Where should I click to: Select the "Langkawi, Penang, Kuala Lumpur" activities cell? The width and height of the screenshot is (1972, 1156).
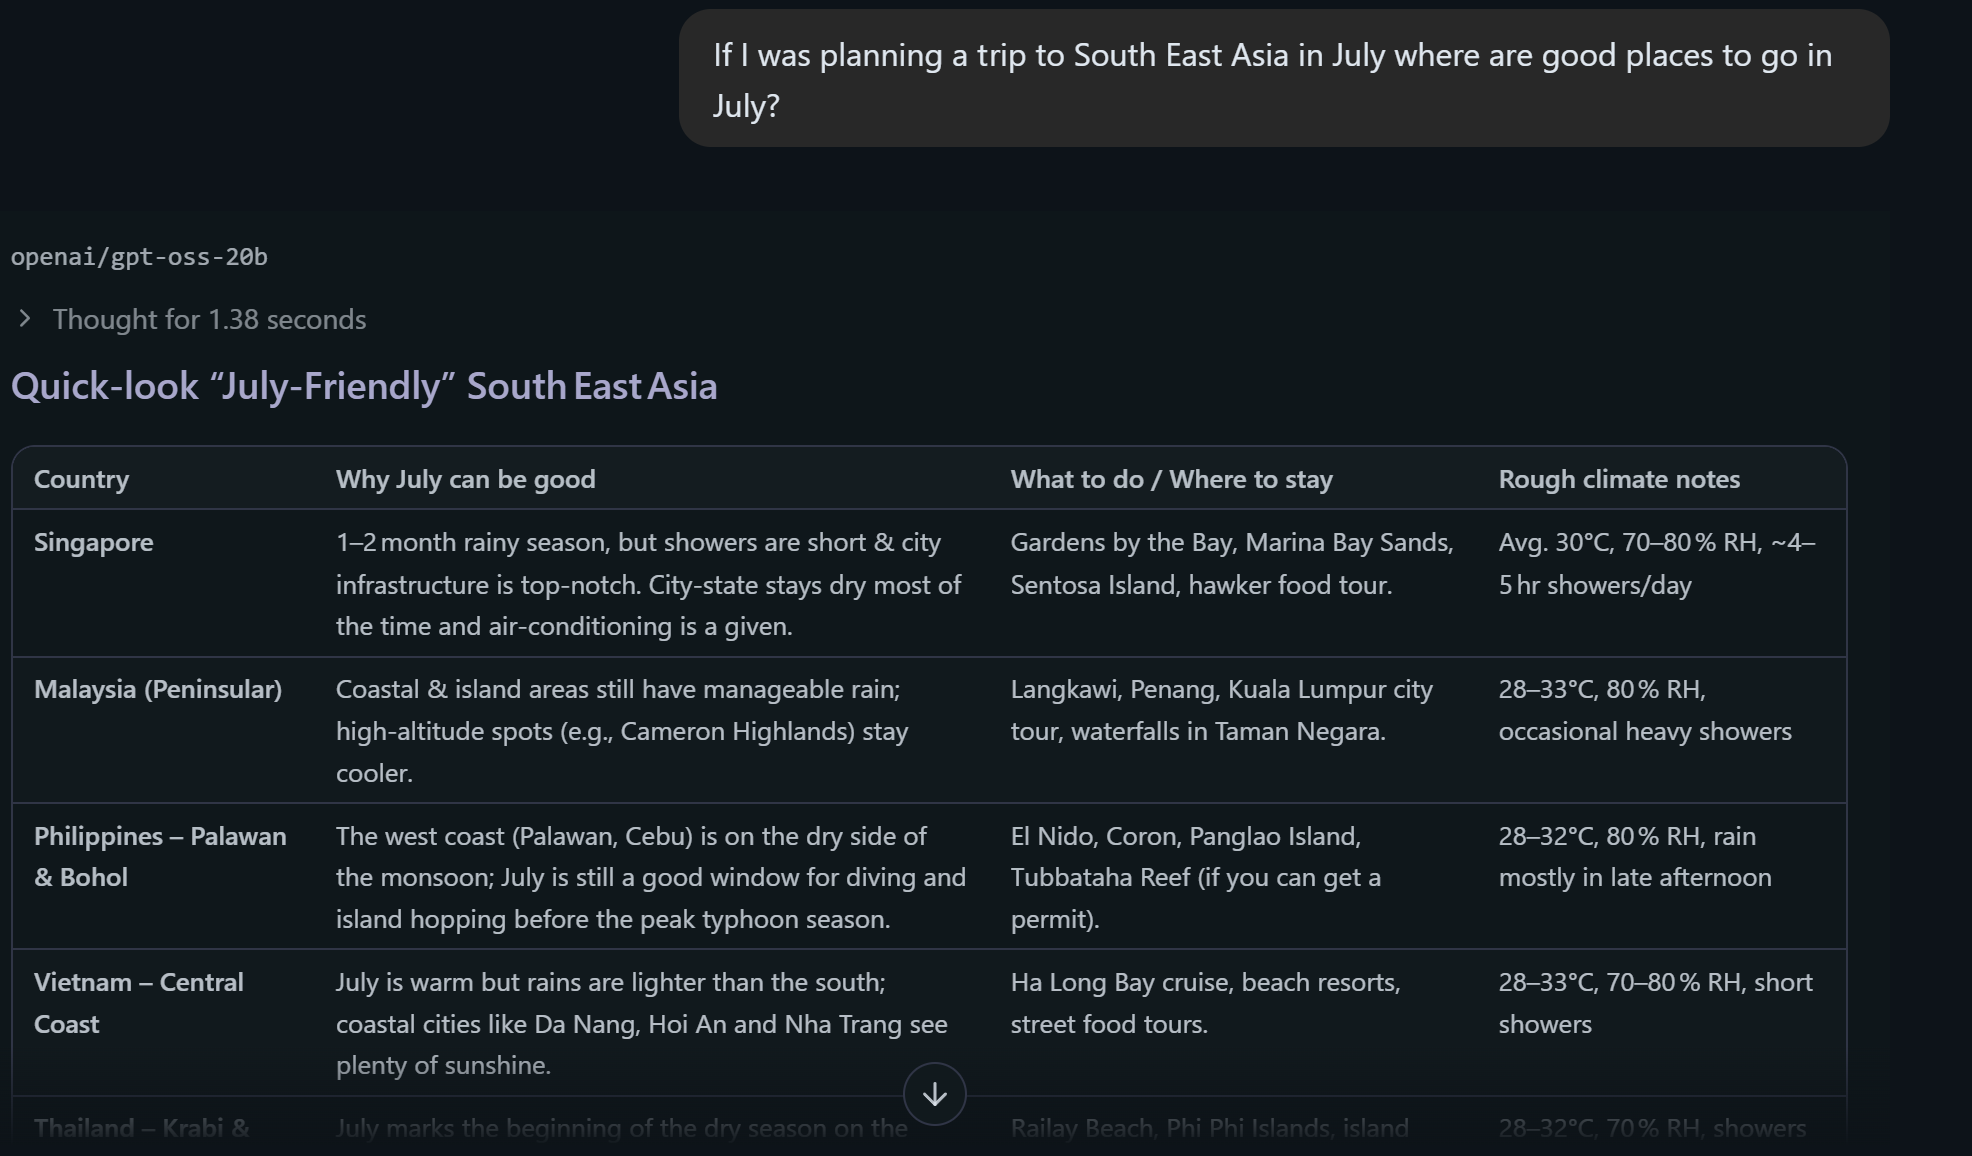tap(1221, 710)
